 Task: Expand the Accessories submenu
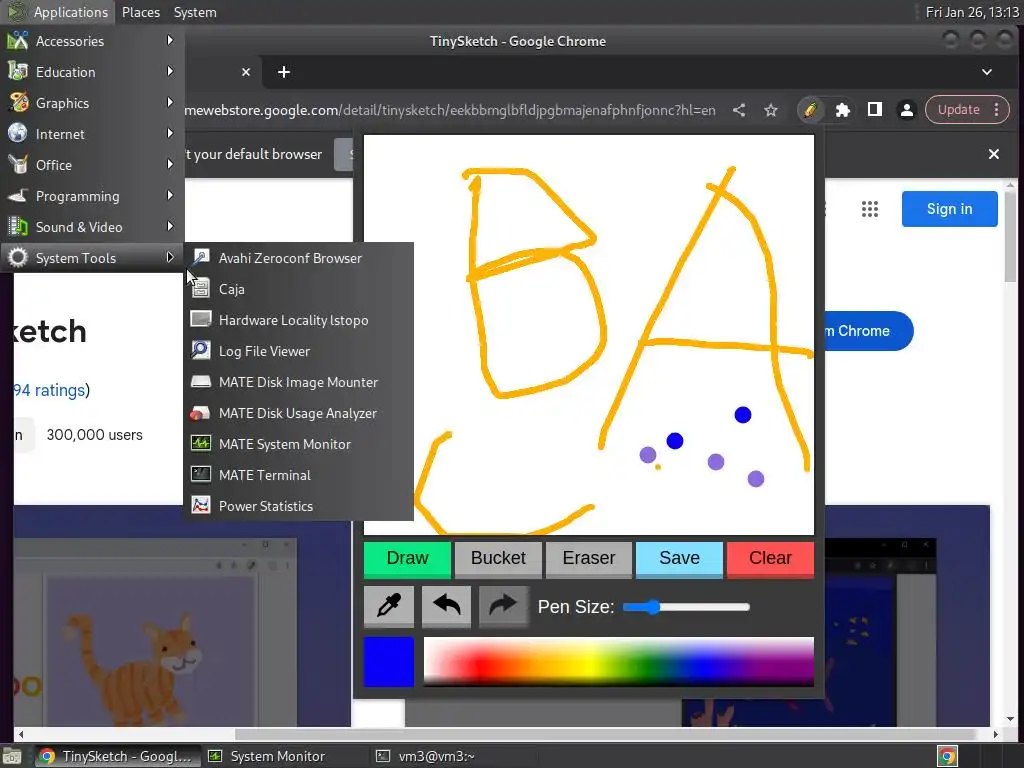pos(92,40)
